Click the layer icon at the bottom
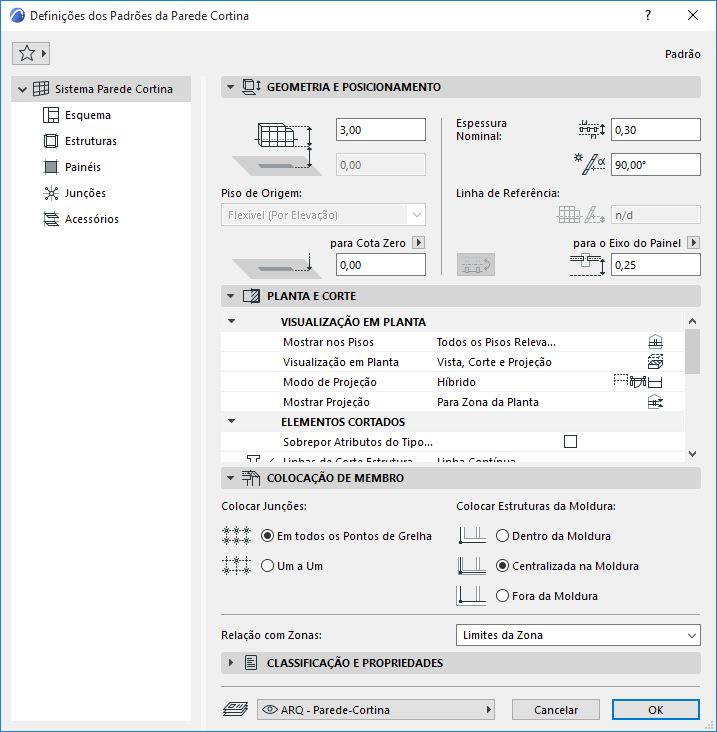Screen dimensions: 717x732 pyautogui.click(x=236, y=710)
